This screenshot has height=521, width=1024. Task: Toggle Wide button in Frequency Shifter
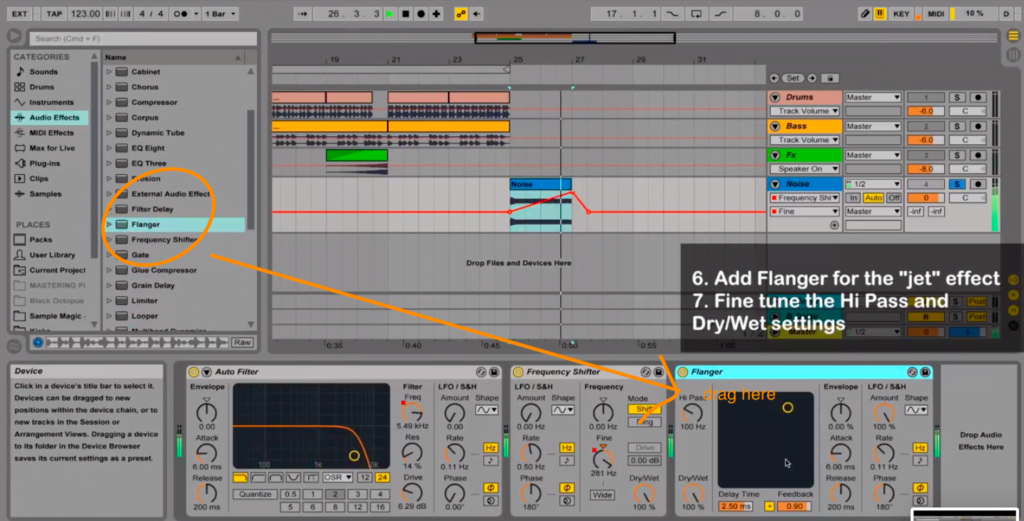click(x=602, y=495)
